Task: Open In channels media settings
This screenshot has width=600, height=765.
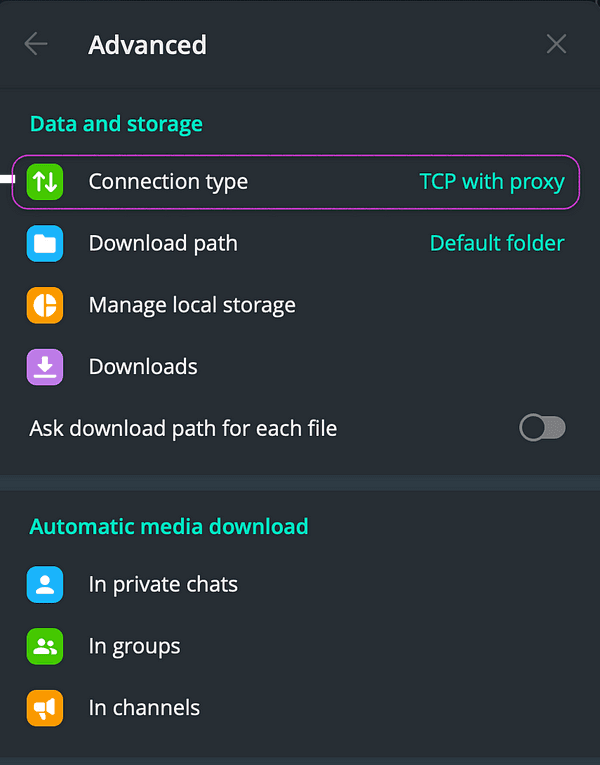Action: pos(144,708)
